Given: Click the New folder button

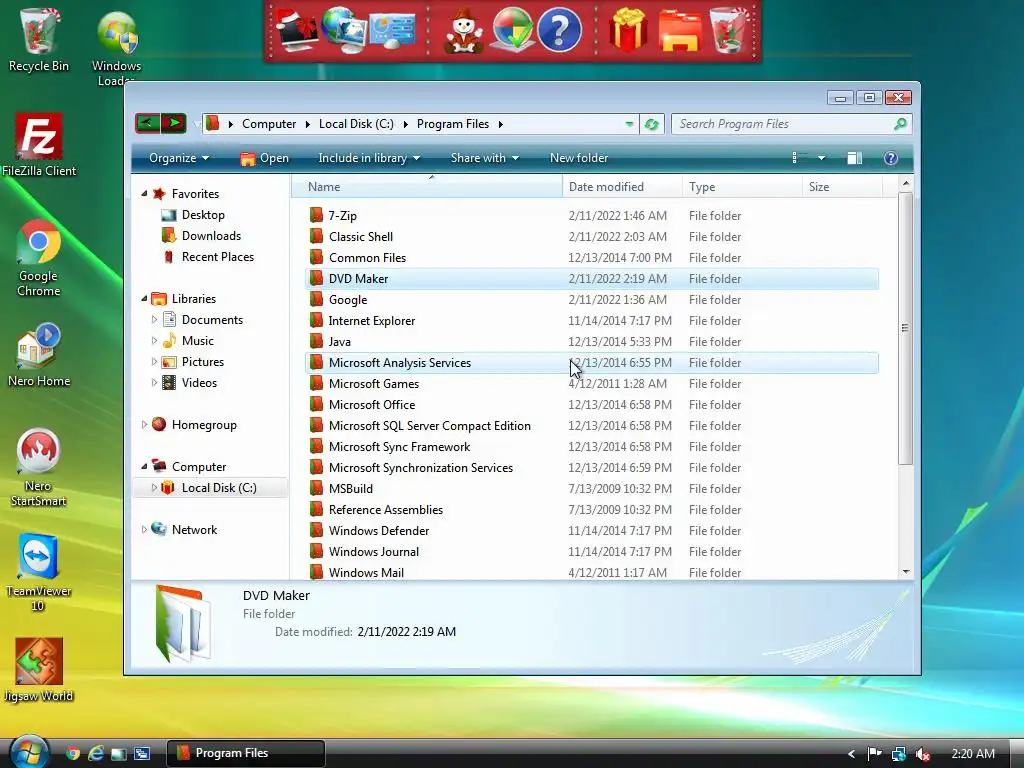Looking at the screenshot, I should [x=579, y=158].
